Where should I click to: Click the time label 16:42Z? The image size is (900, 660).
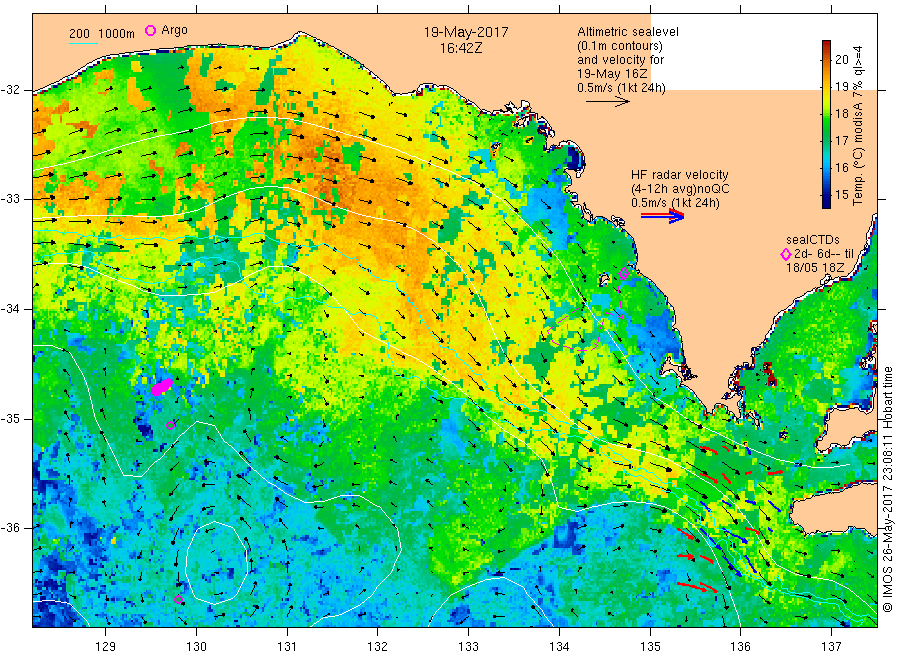click(461, 48)
